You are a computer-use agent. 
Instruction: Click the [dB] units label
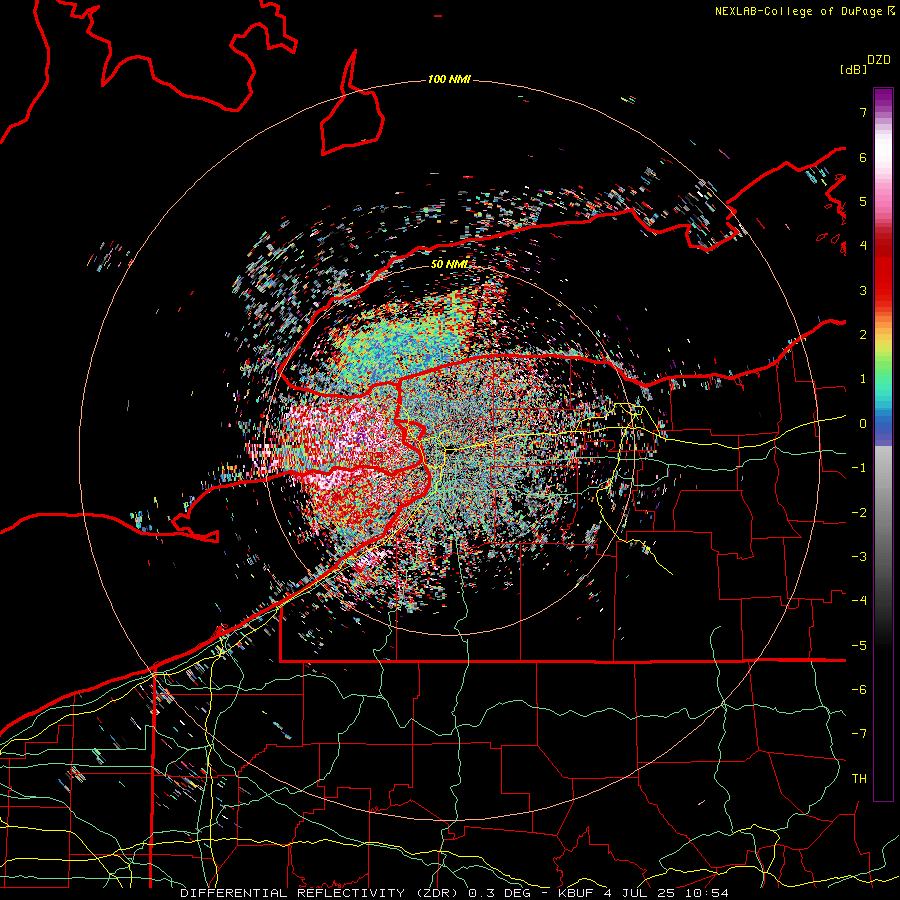click(x=854, y=69)
